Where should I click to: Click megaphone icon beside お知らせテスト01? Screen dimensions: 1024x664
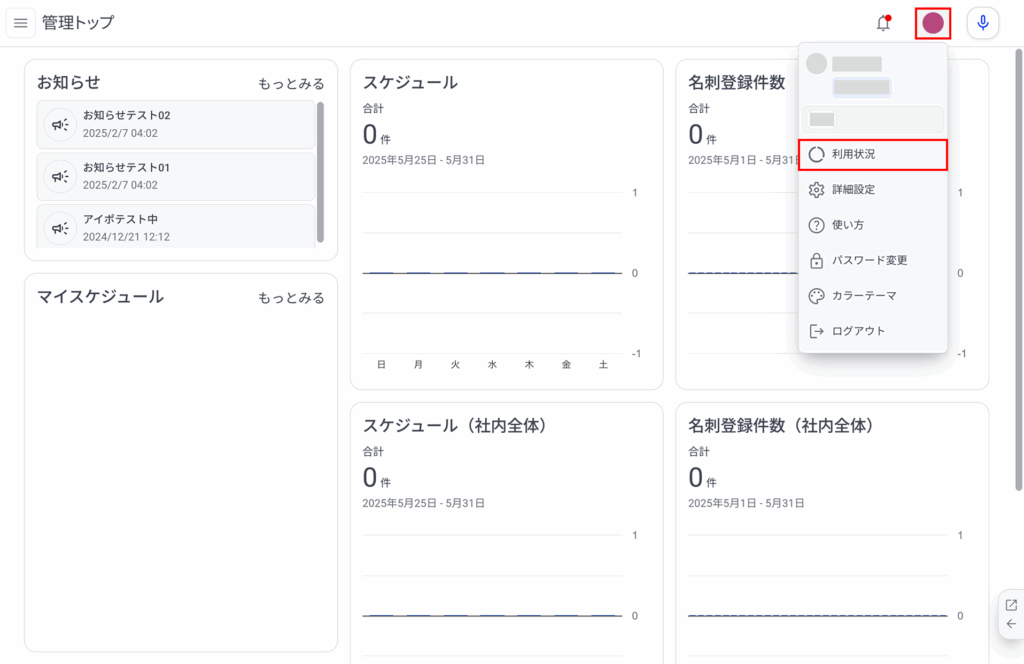click(61, 176)
